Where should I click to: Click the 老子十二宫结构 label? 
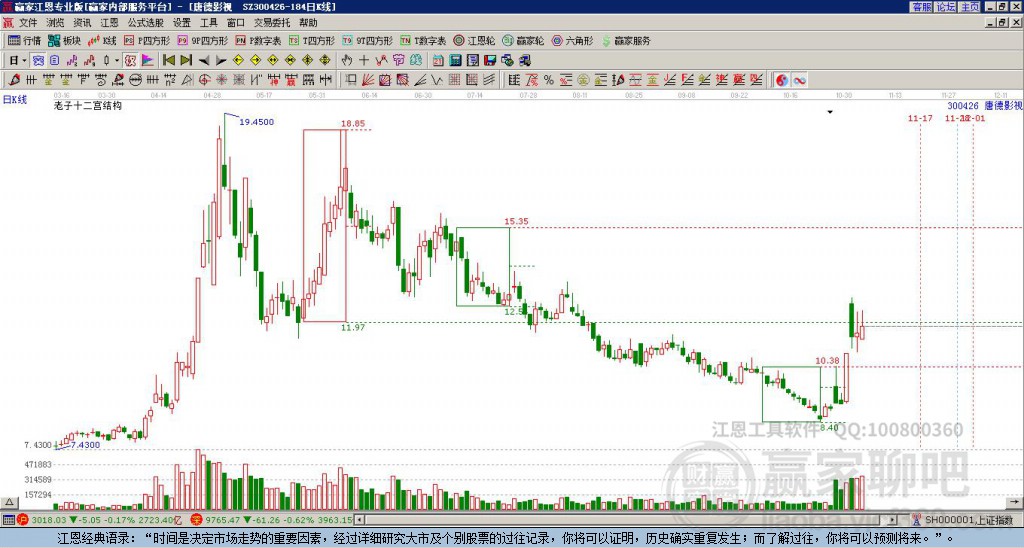[88, 105]
